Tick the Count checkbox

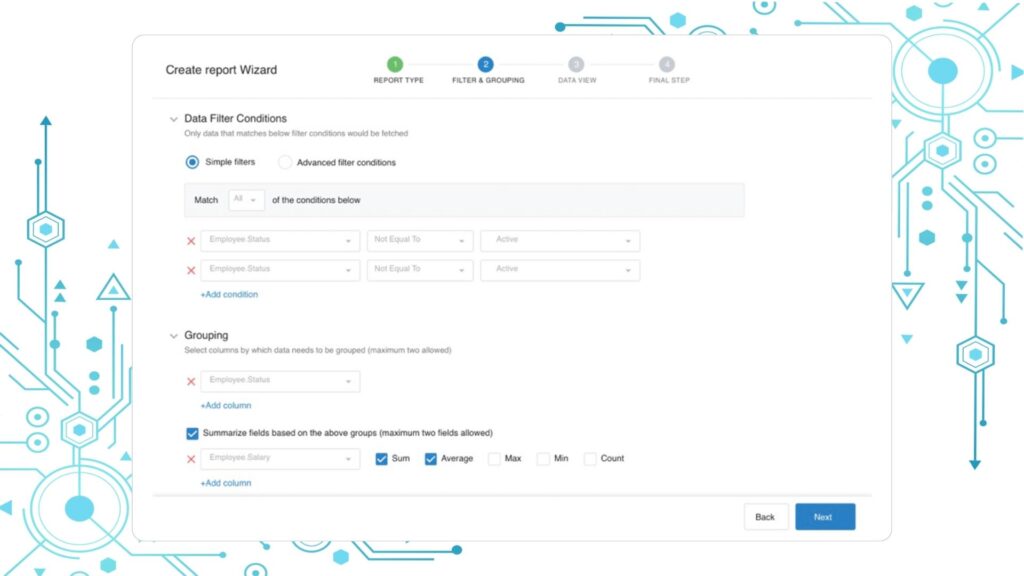pos(590,459)
